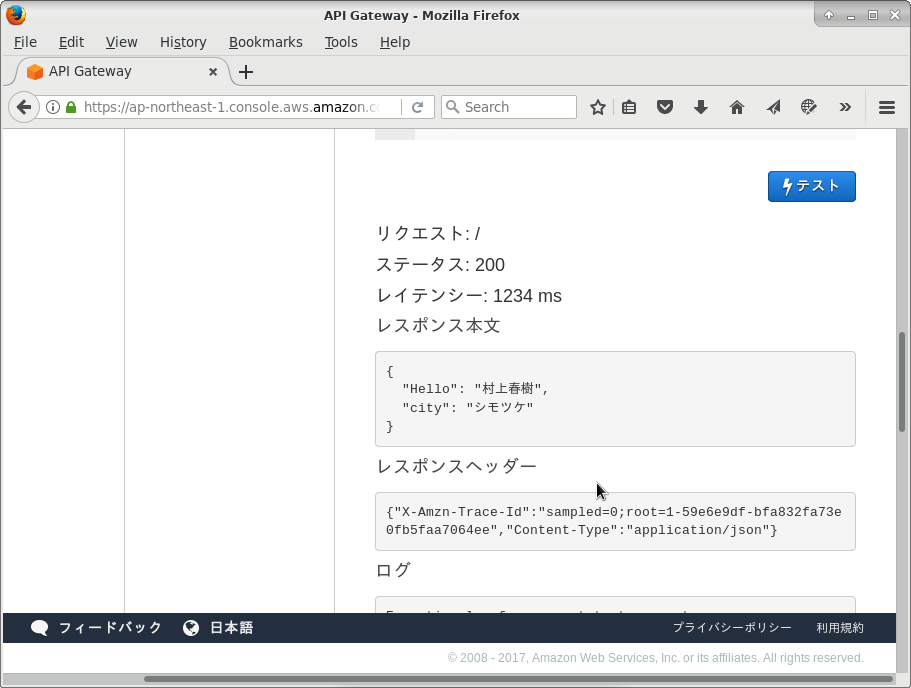The width and height of the screenshot is (911, 688).
Task: Reload the page with the refresh icon
Action: pos(417,107)
